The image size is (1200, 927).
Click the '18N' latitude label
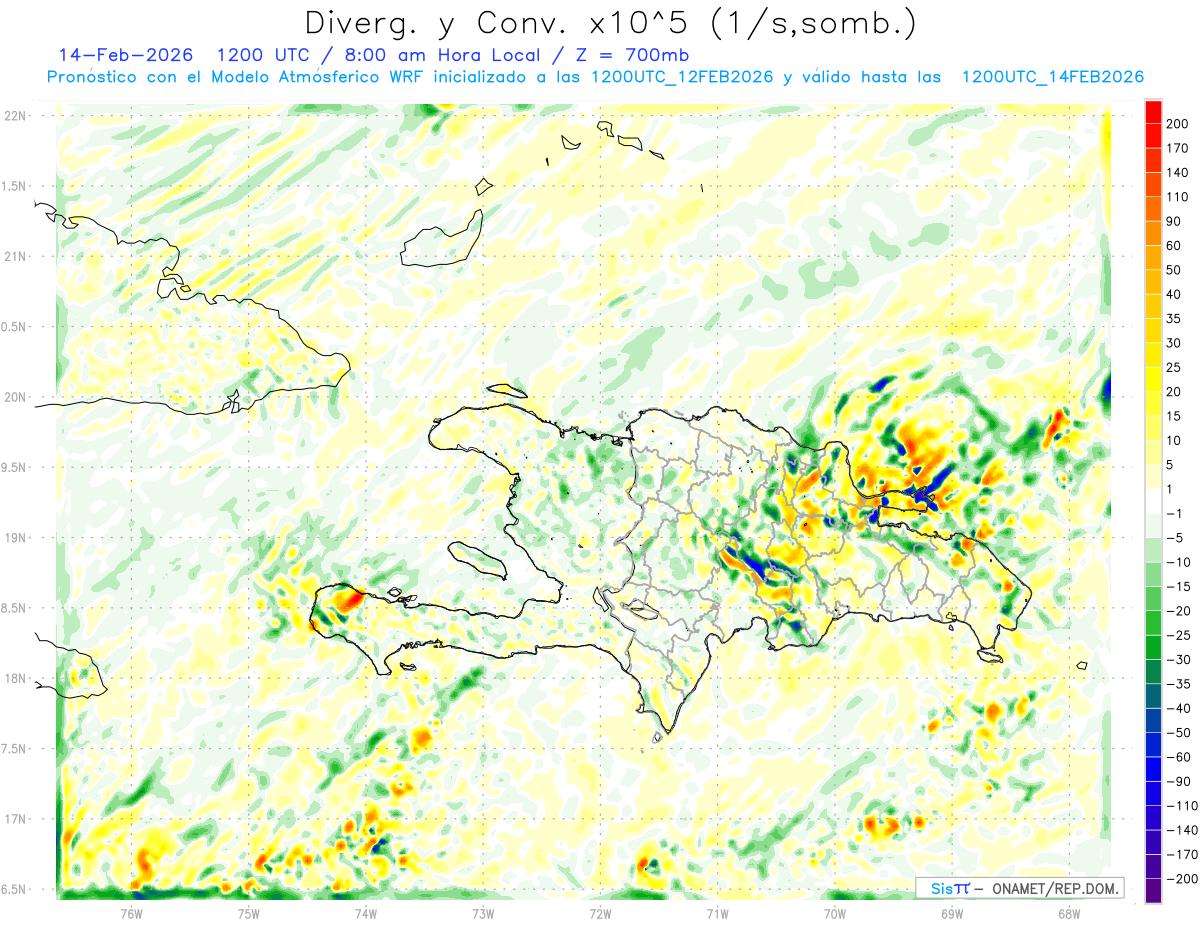(x=14, y=678)
